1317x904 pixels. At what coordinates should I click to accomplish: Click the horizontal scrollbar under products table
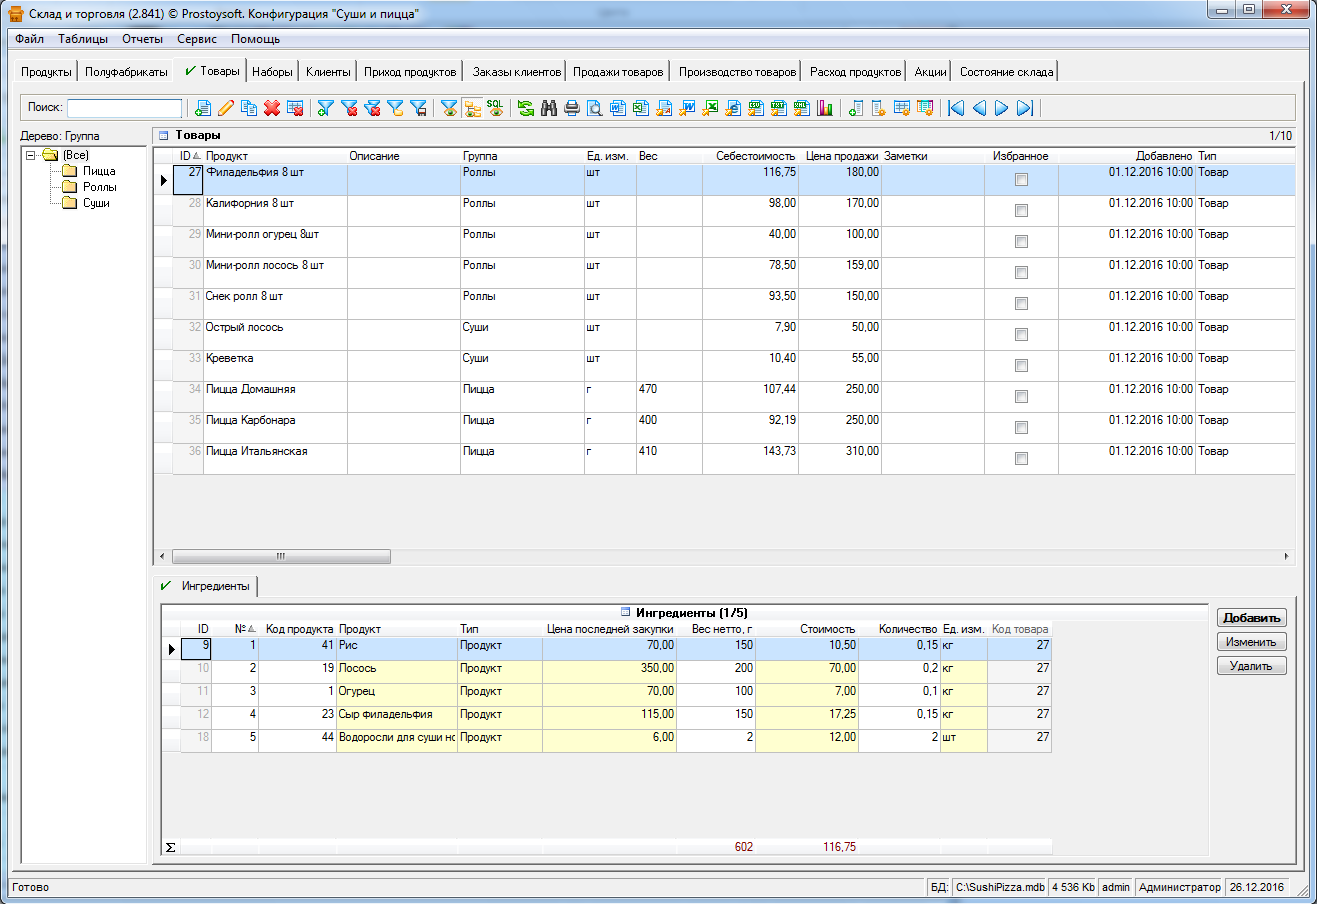pos(281,556)
